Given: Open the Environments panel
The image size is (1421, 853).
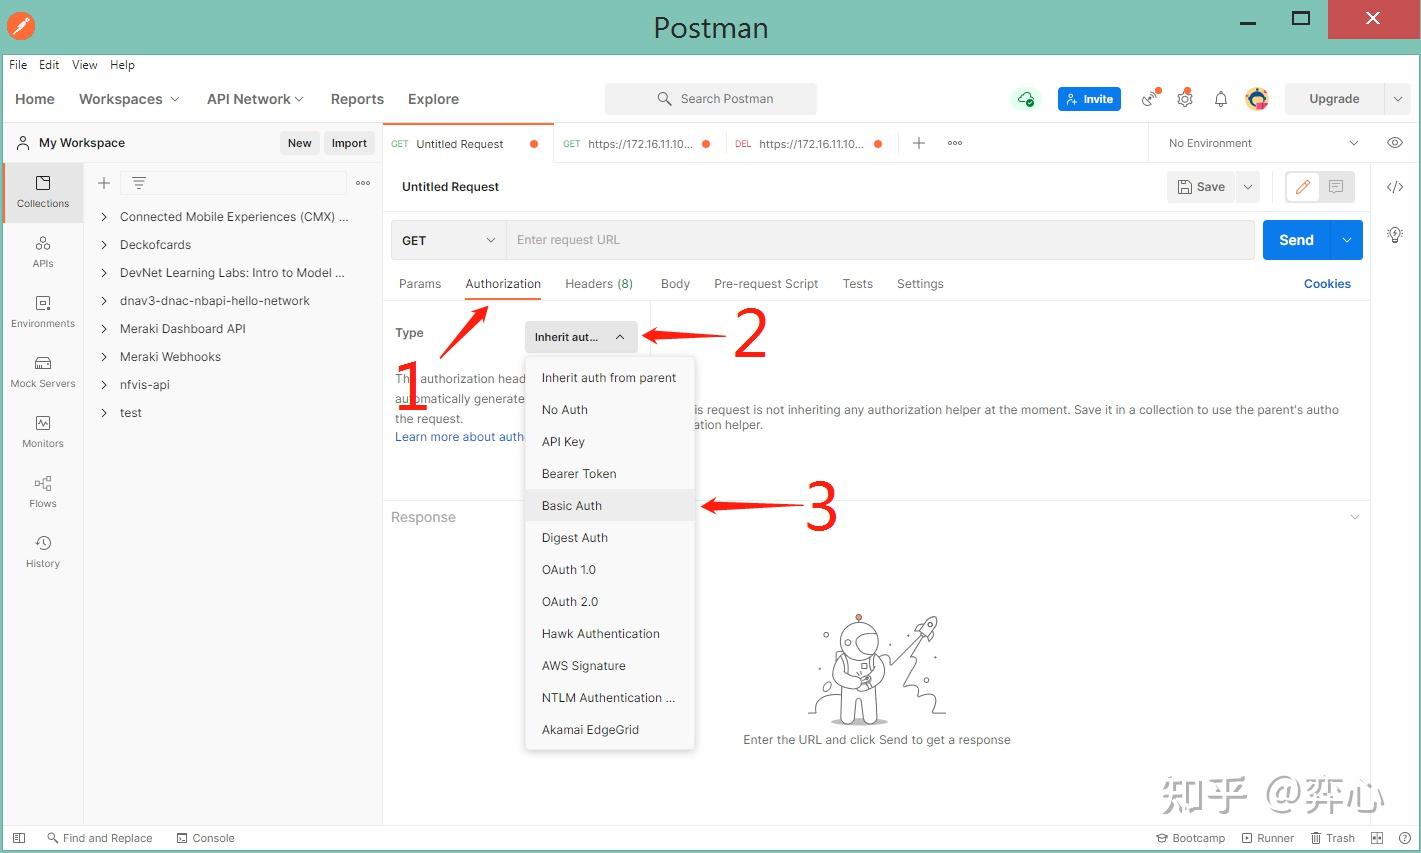Looking at the screenshot, I should click(x=42, y=312).
